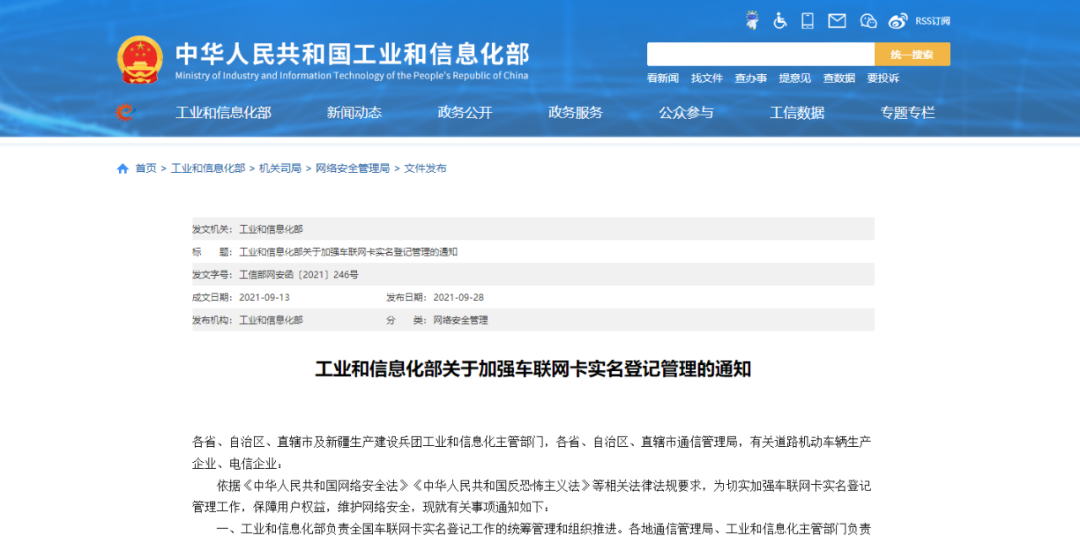Click the 分类 value 网络安全管理
Image resolution: width=1080 pixels, height=543 pixels.
pos(461,320)
